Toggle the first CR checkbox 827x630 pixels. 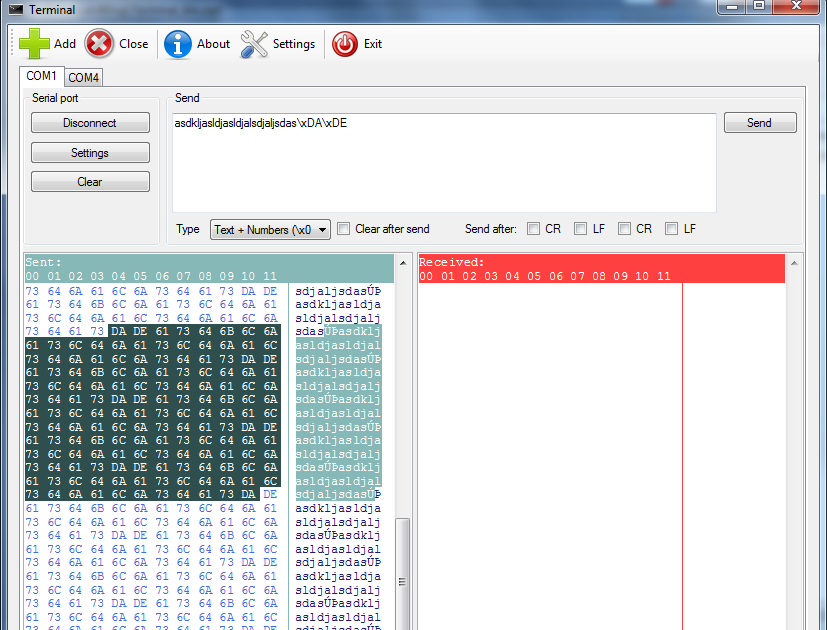coord(534,229)
